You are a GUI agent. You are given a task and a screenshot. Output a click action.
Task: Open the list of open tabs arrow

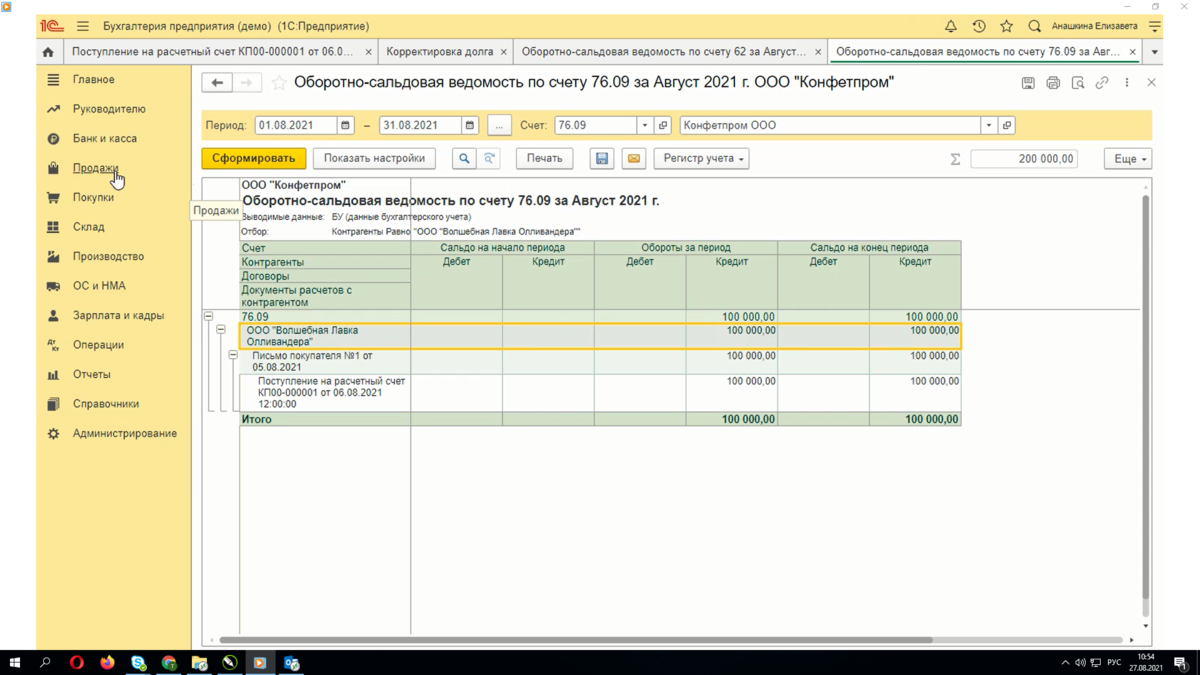(x=1155, y=51)
